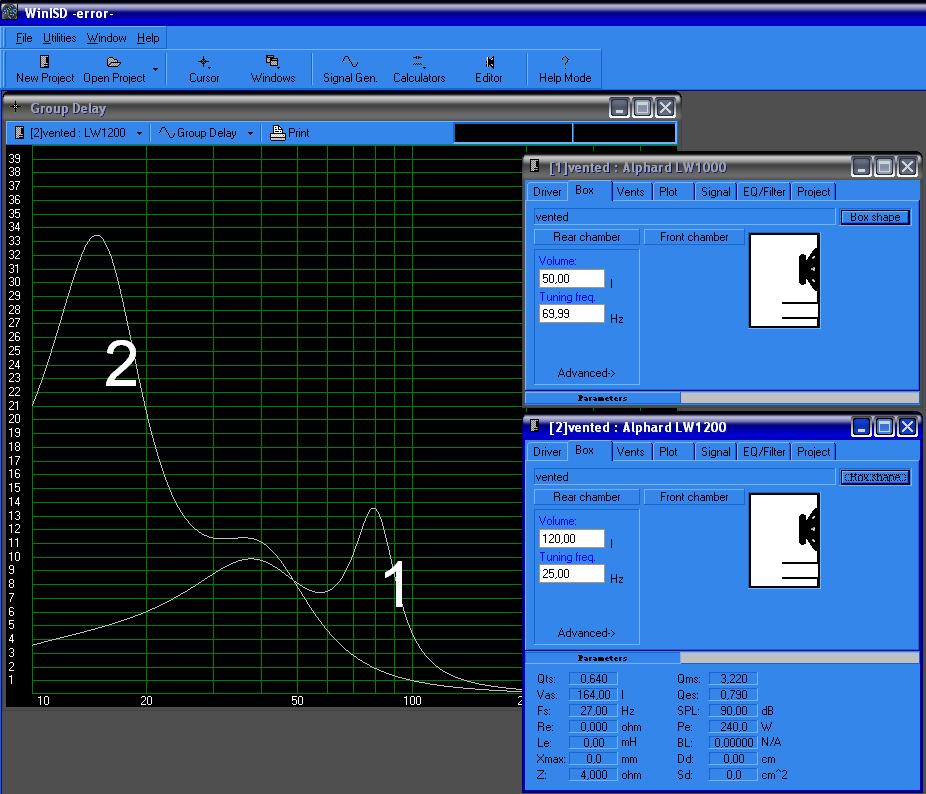Activate the Cursor tool
Screen dimensions: 926x794
204,62
